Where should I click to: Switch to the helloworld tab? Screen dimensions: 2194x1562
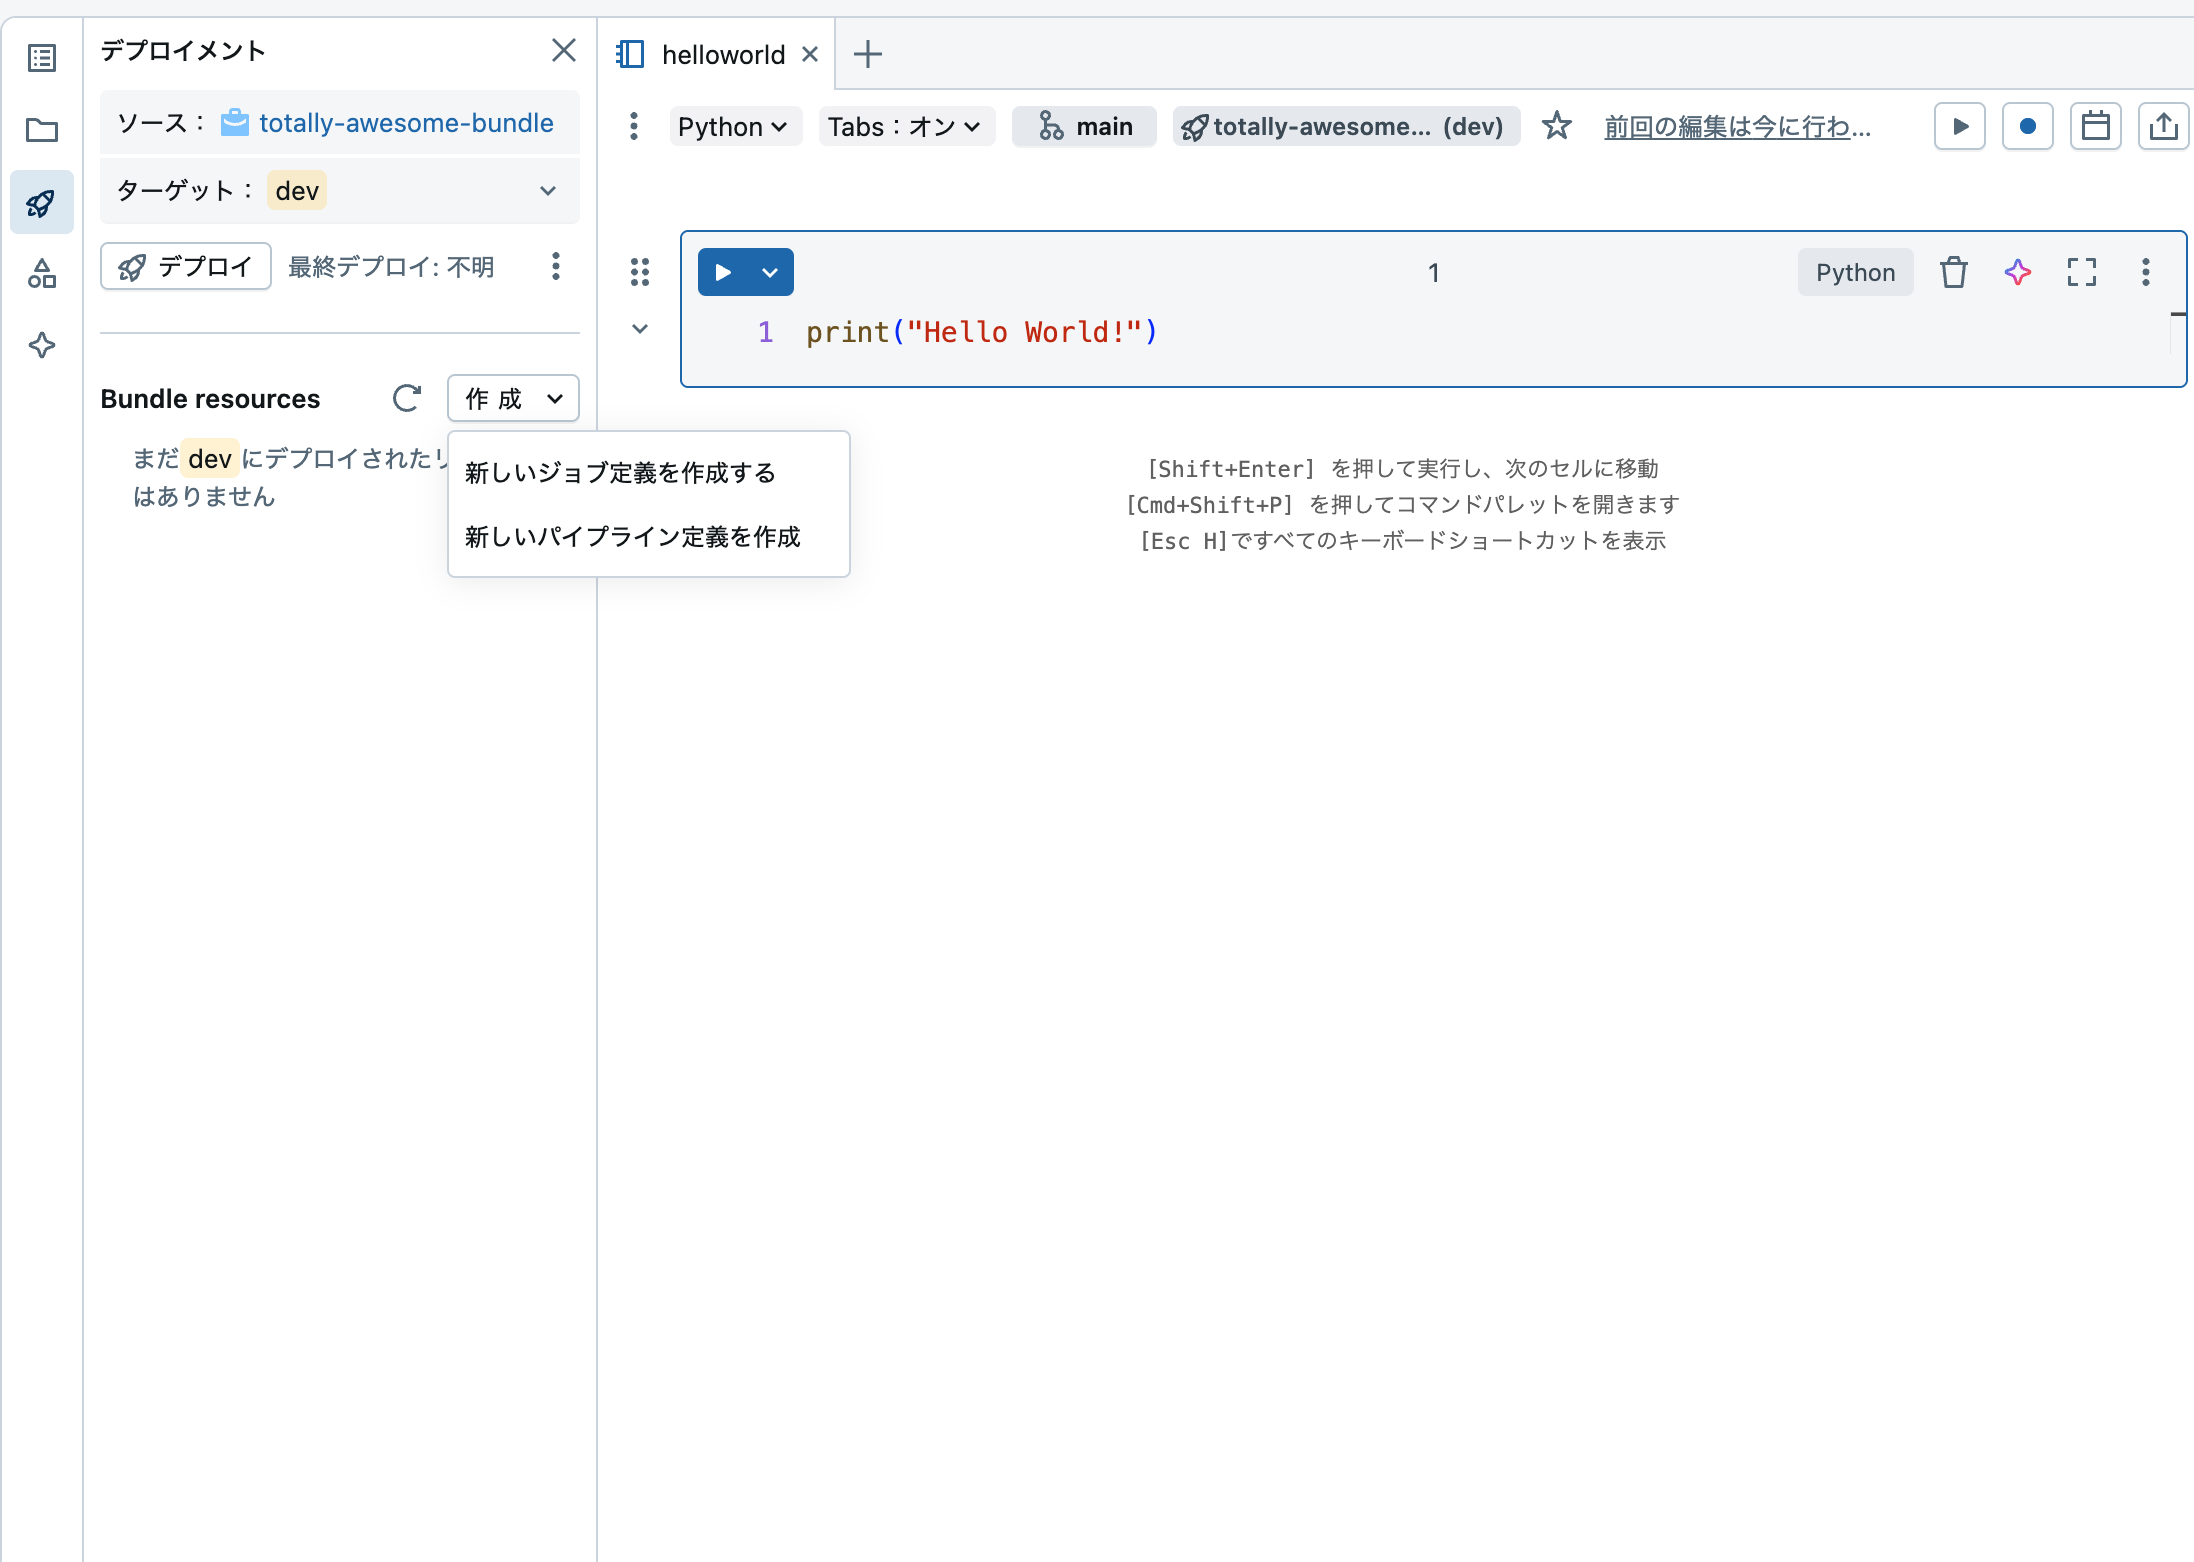(x=722, y=54)
